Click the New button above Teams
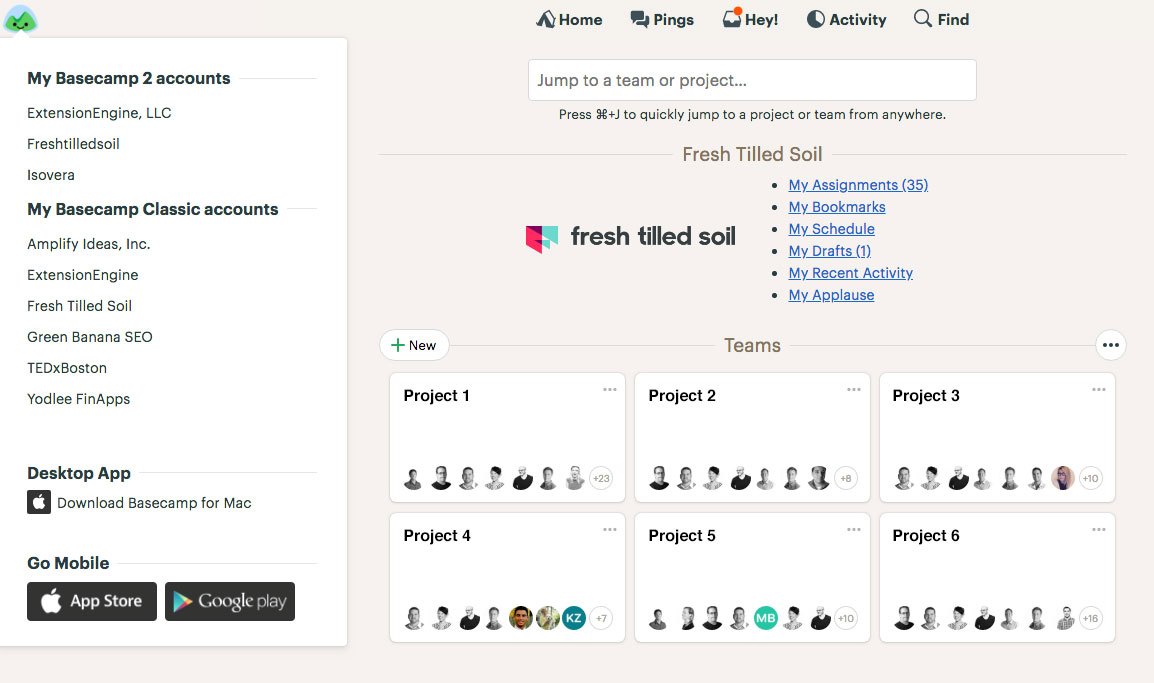This screenshot has height=683, width=1154. tap(414, 344)
